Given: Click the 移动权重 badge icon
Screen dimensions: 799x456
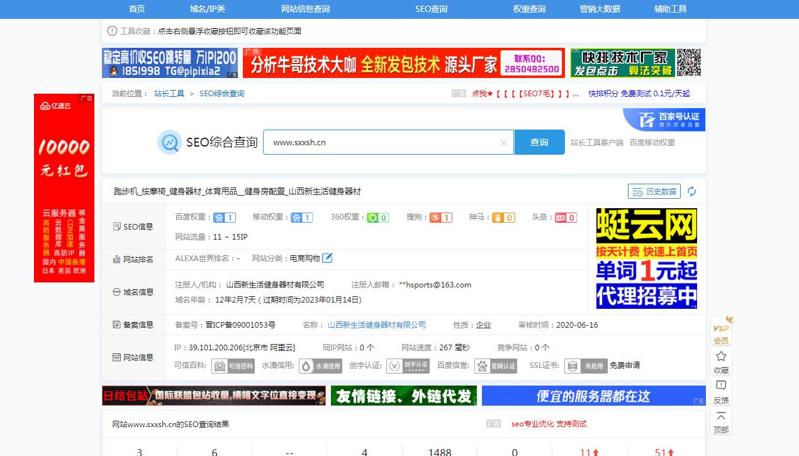Looking at the screenshot, I should point(302,218).
